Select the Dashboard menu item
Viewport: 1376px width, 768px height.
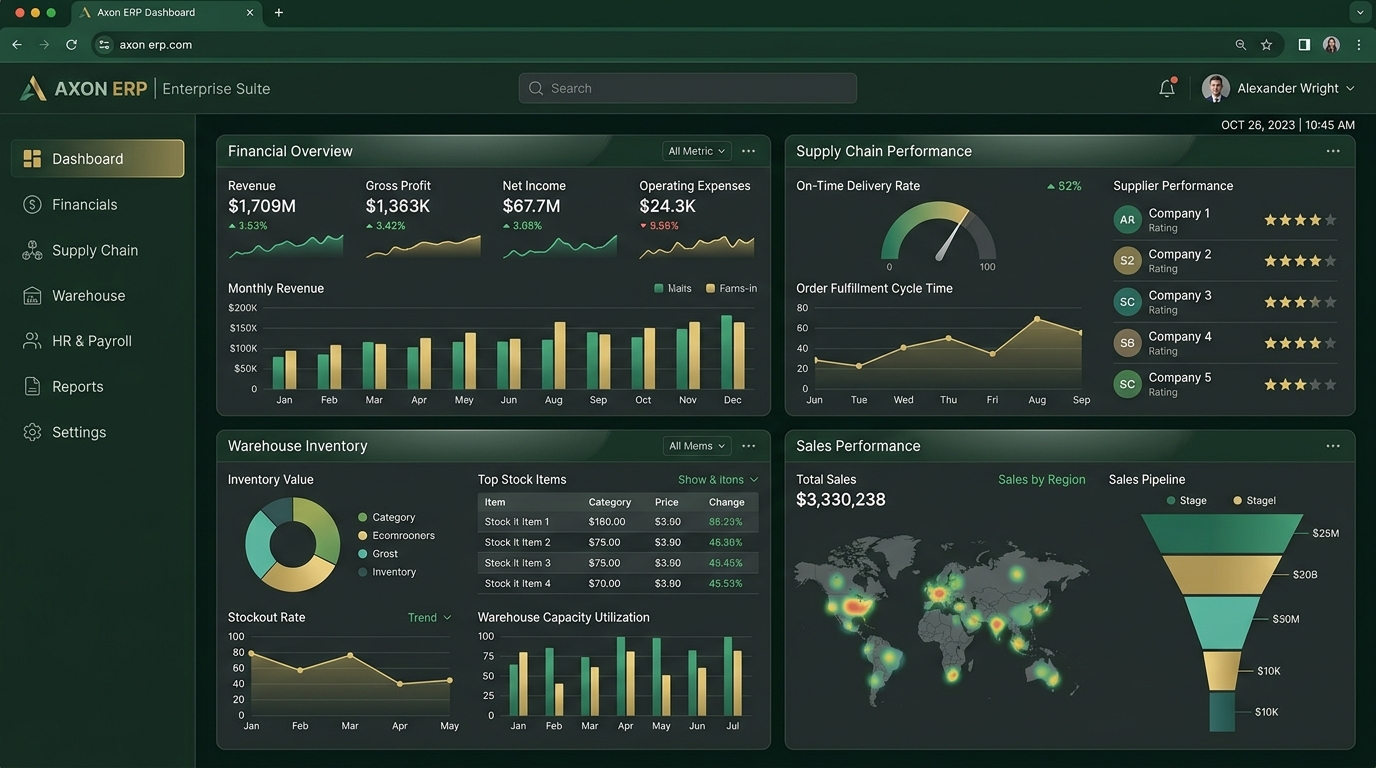(x=98, y=158)
